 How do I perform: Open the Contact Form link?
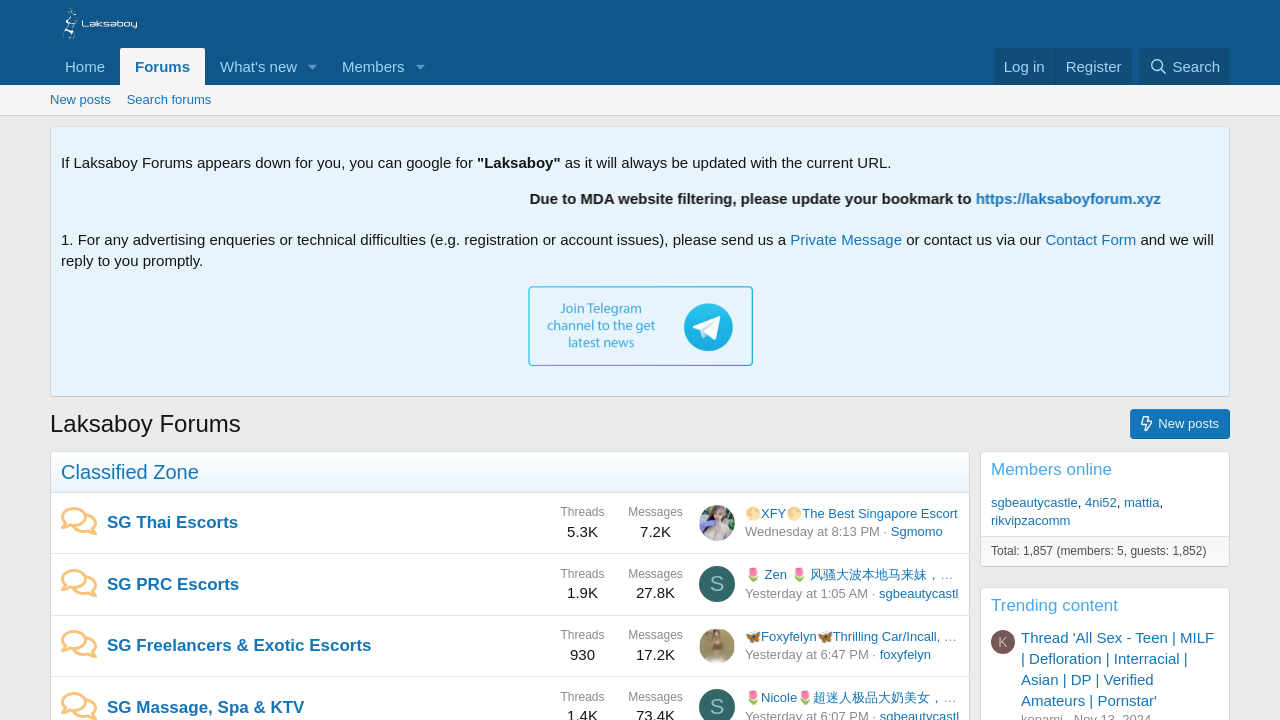1091,240
